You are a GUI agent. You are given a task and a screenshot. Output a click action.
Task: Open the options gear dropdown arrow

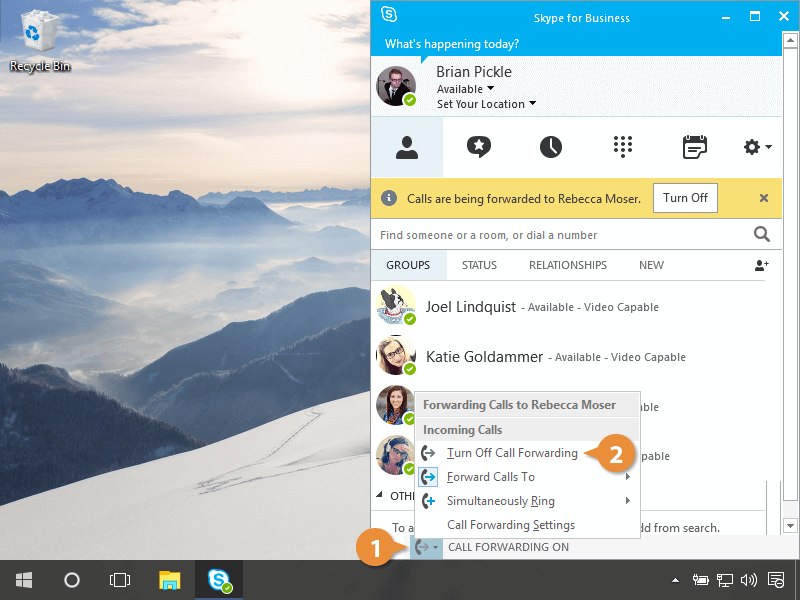(x=767, y=148)
